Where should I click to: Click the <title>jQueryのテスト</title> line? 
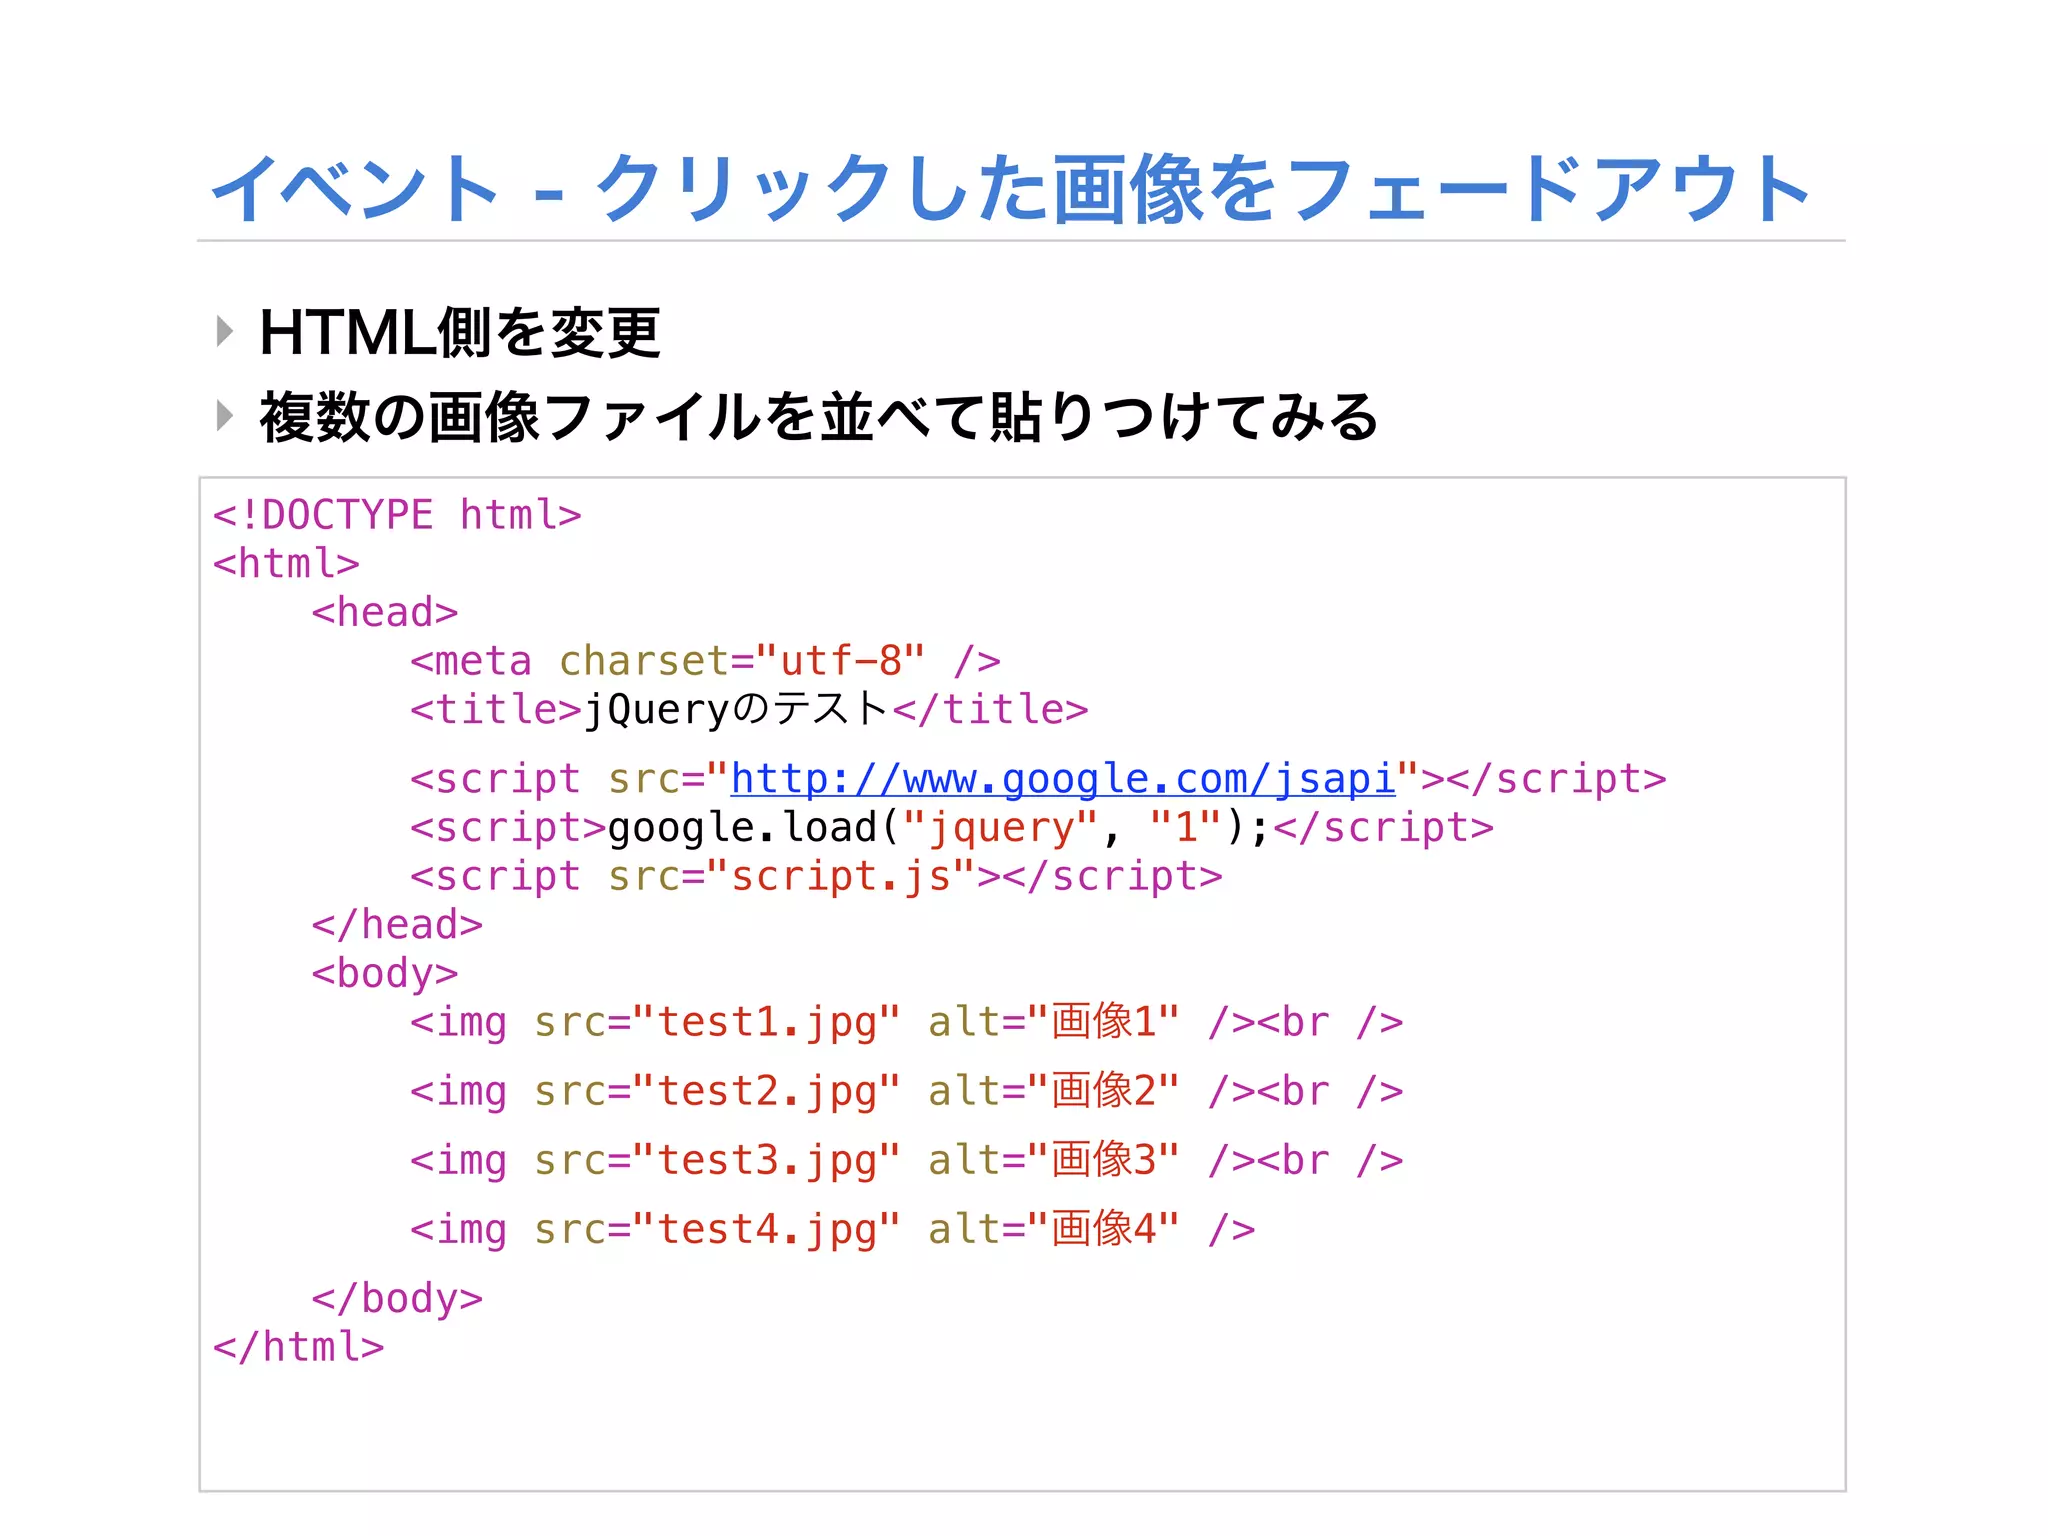(x=749, y=710)
